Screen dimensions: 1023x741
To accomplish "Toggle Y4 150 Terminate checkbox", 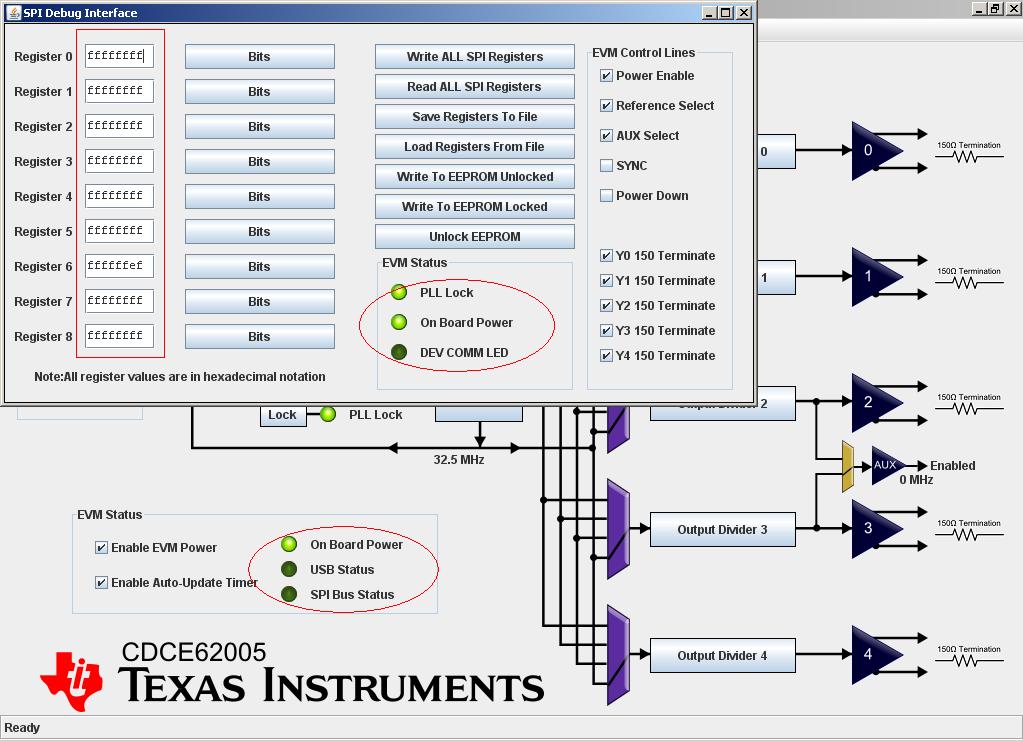I will tap(606, 355).
